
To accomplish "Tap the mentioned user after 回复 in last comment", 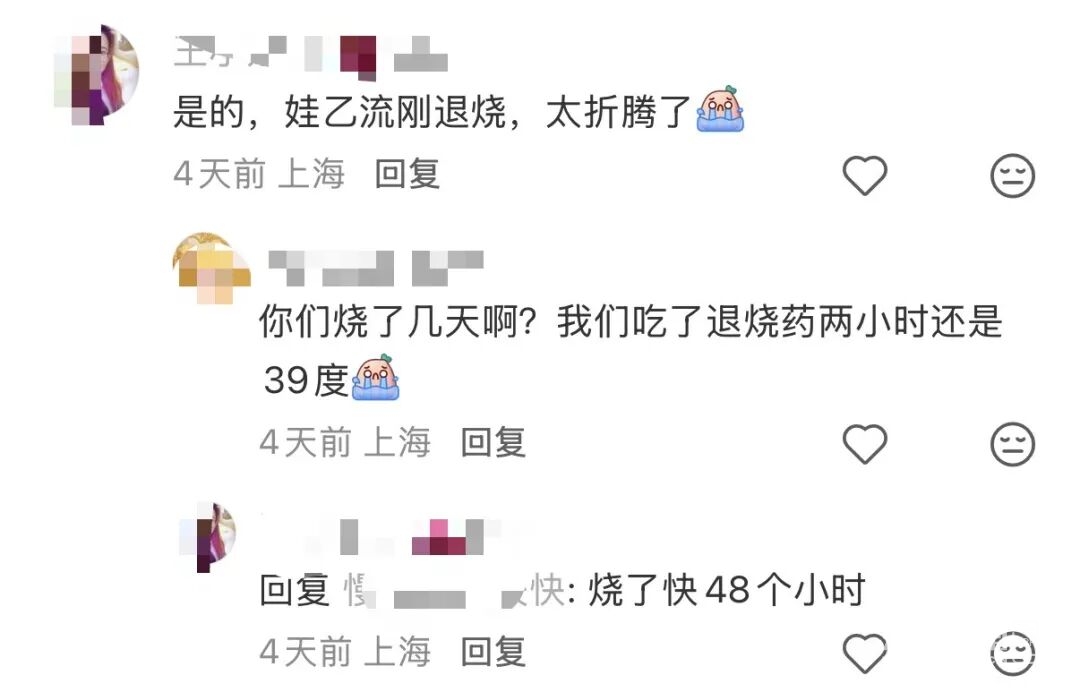I will coord(455,591).
